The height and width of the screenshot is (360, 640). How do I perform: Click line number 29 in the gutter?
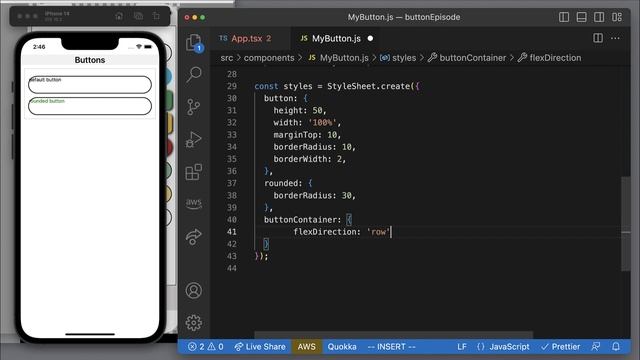tap(231, 86)
